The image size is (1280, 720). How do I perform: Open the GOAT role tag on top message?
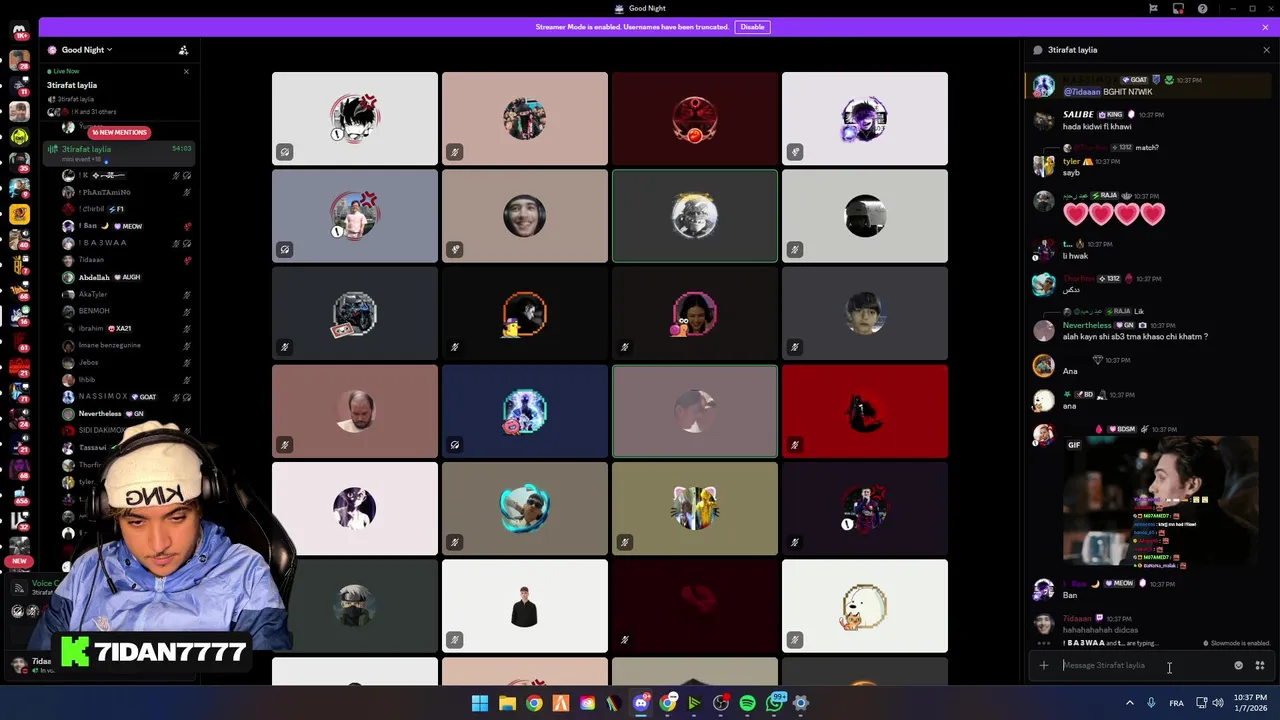point(1134,80)
